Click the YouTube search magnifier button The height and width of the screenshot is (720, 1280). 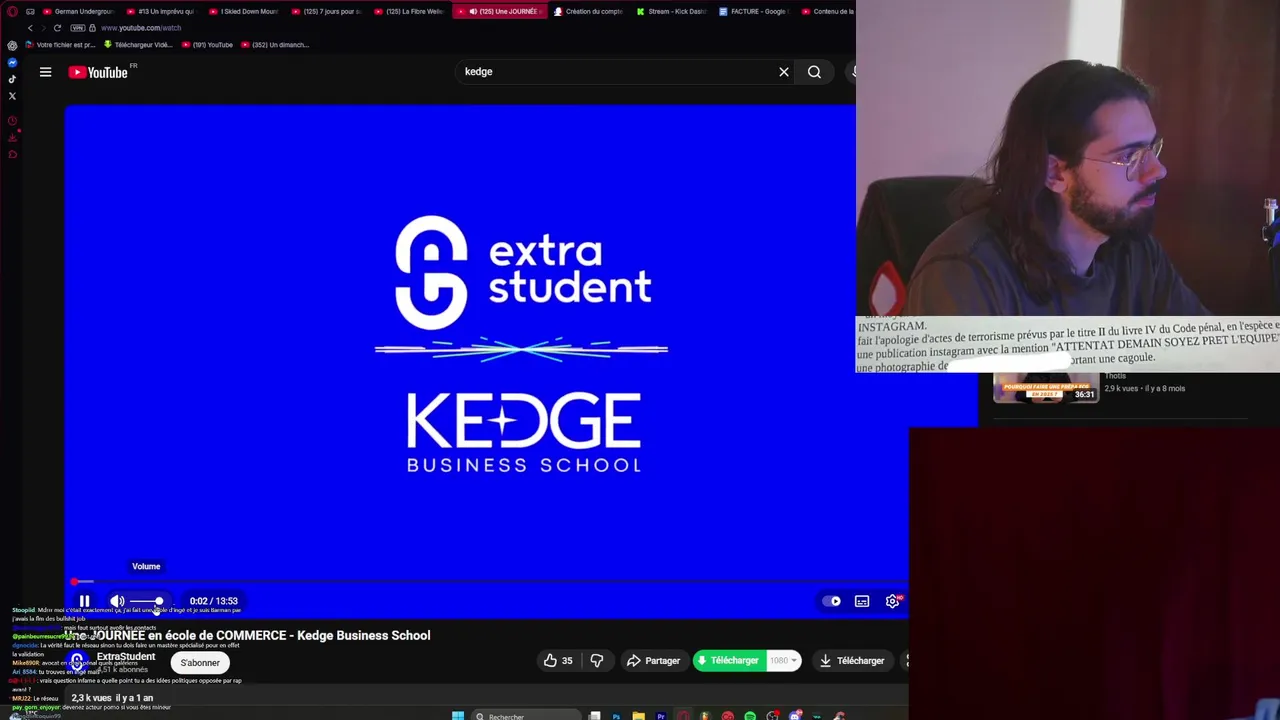[814, 72]
